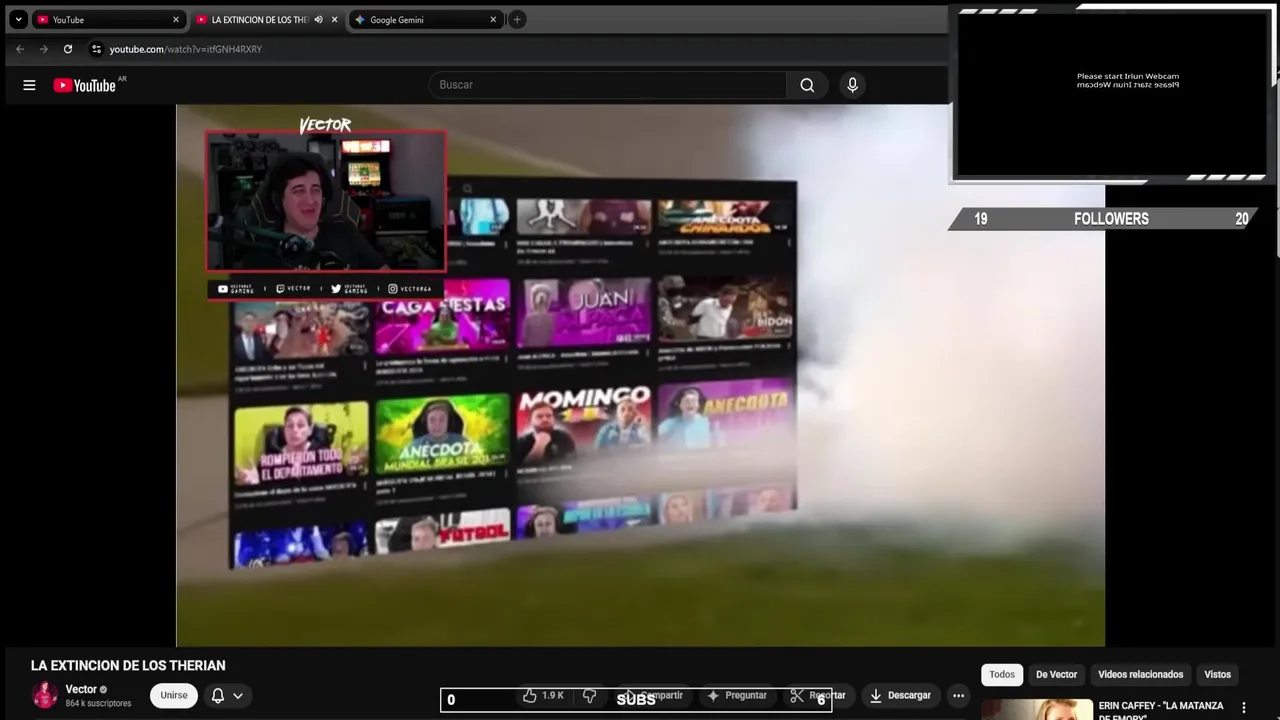Open a new browser tab
Image resolution: width=1280 pixels, height=720 pixels.
click(517, 19)
